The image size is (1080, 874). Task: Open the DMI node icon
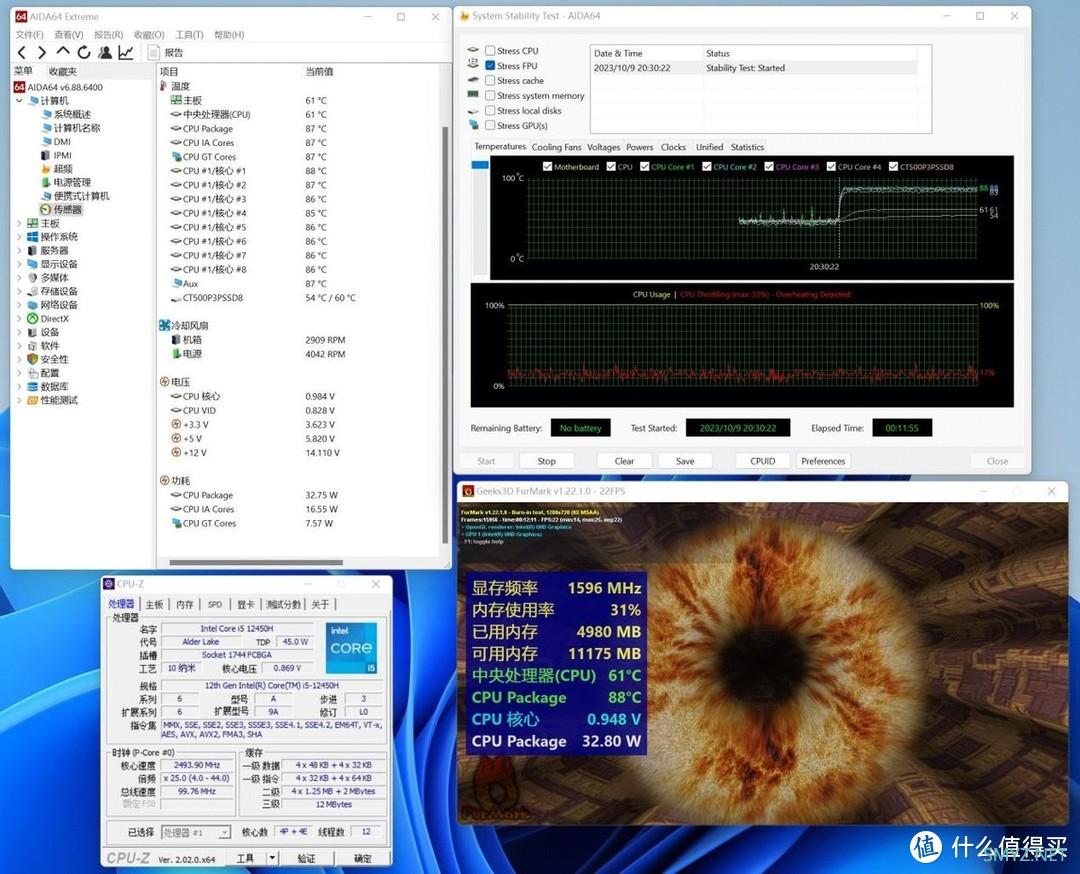tap(46, 142)
